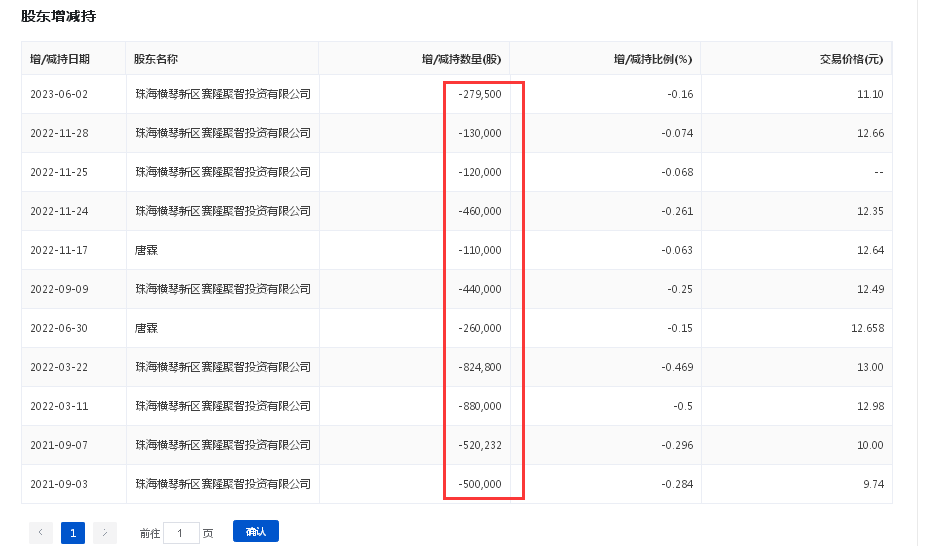930x546 pixels.
Task: Click the 增/减持比例(%) column header
Action: coord(652,59)
